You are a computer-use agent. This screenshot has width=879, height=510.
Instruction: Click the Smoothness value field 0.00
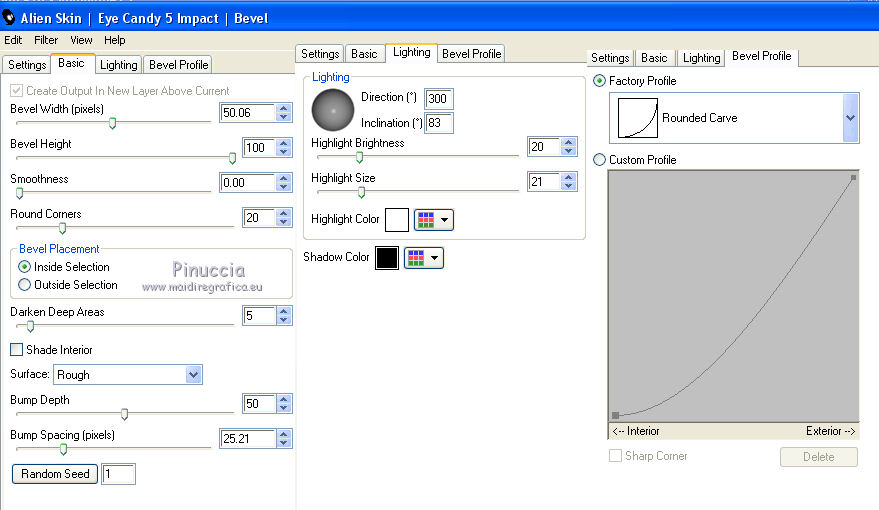[248, 183]
